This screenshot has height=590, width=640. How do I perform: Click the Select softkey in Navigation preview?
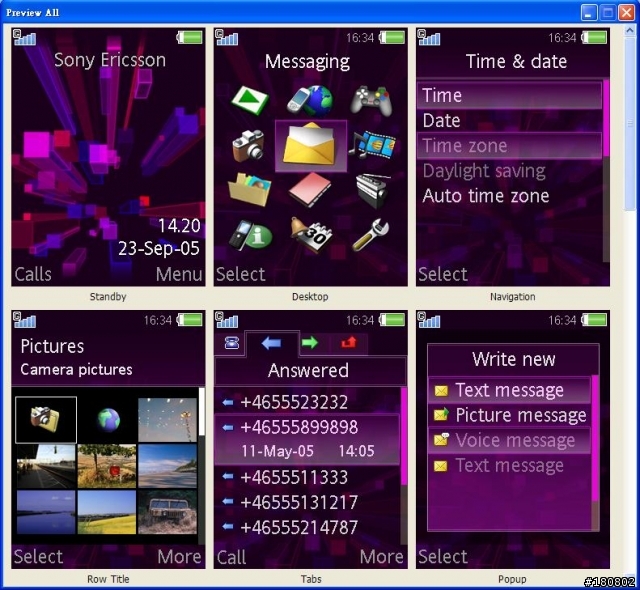click(x=443, y=274)
